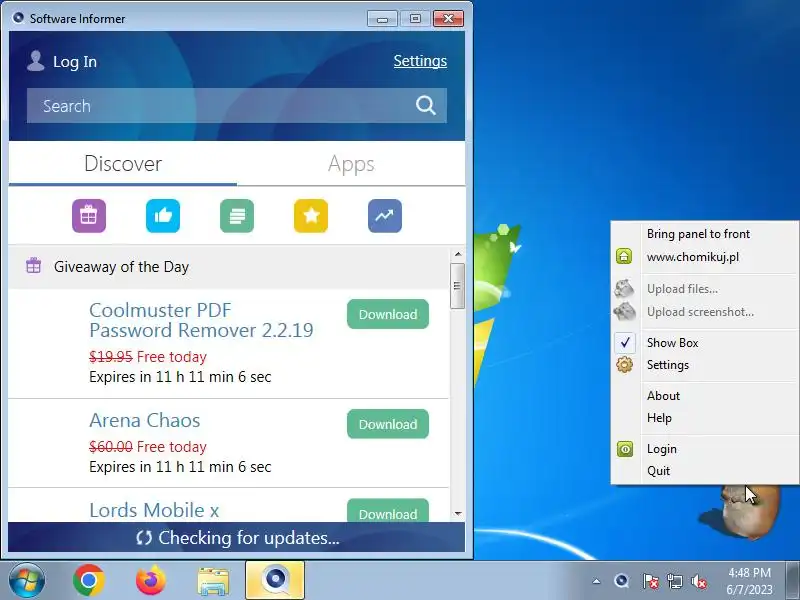Open the green articles list icon
This screenshot has height=600, width=800.
(x=237, y=216)
